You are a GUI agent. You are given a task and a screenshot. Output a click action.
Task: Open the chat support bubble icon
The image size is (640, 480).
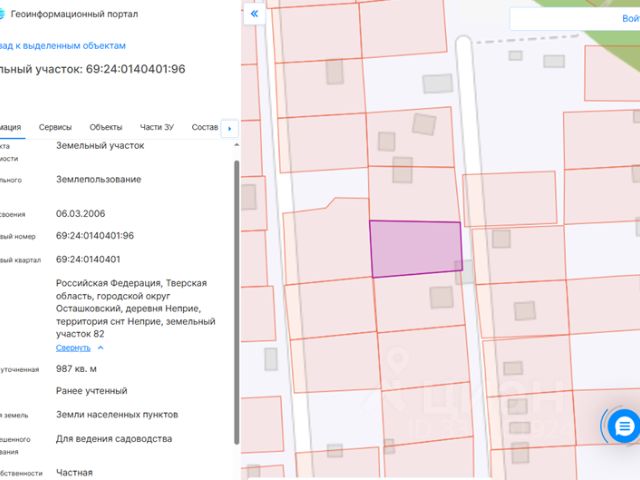(623, 426)
